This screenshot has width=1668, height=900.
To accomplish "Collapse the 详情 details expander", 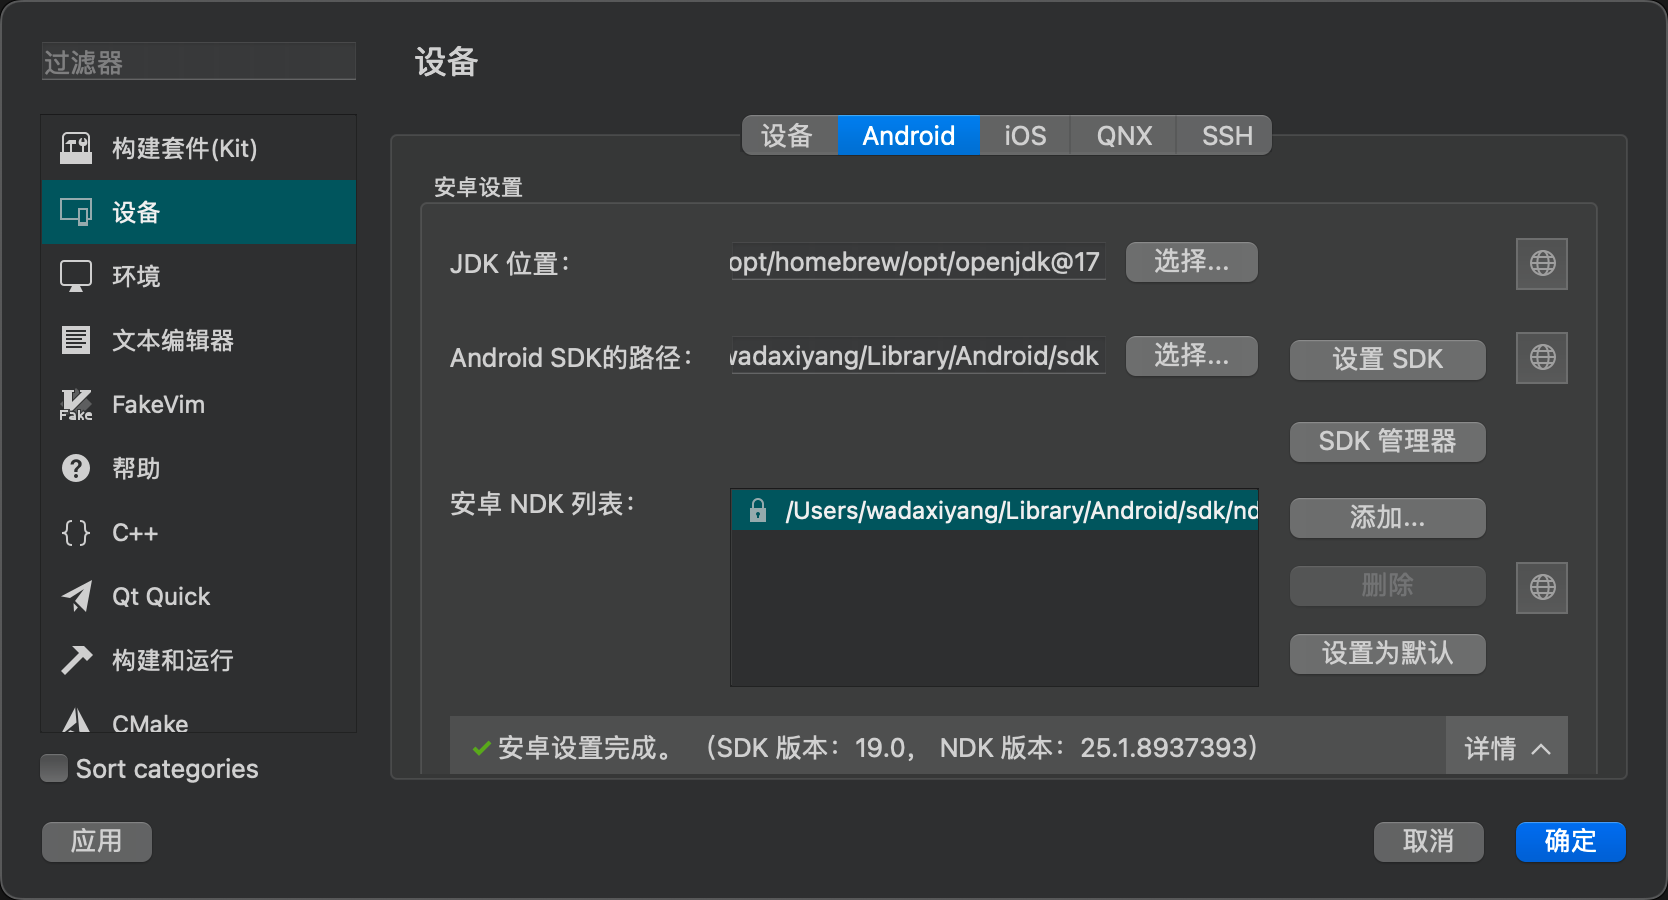I will tap(1507, 748).
